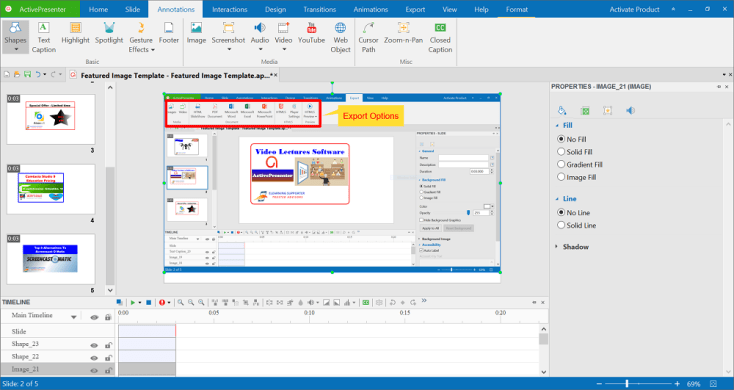This screenshot has height=390, width=734.
Task: Open the Export ribbon tab
Action: [415, 9]
